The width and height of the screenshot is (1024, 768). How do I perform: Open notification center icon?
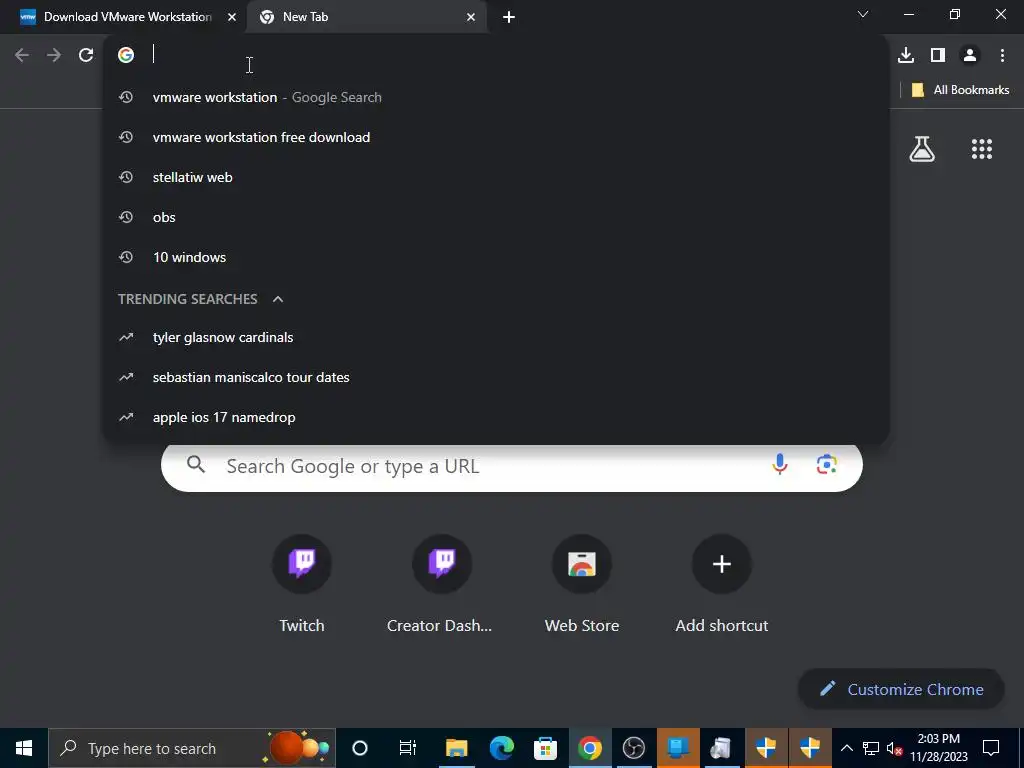click(991, 748)
